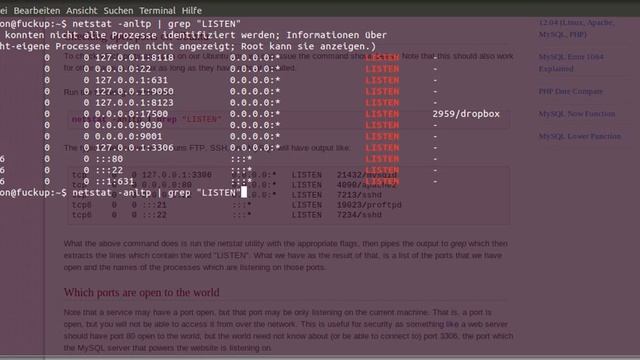This screenshot has width=640, height=360.
Task: Click the terminal prompt cursor line
Action: [x=123, y=192]
